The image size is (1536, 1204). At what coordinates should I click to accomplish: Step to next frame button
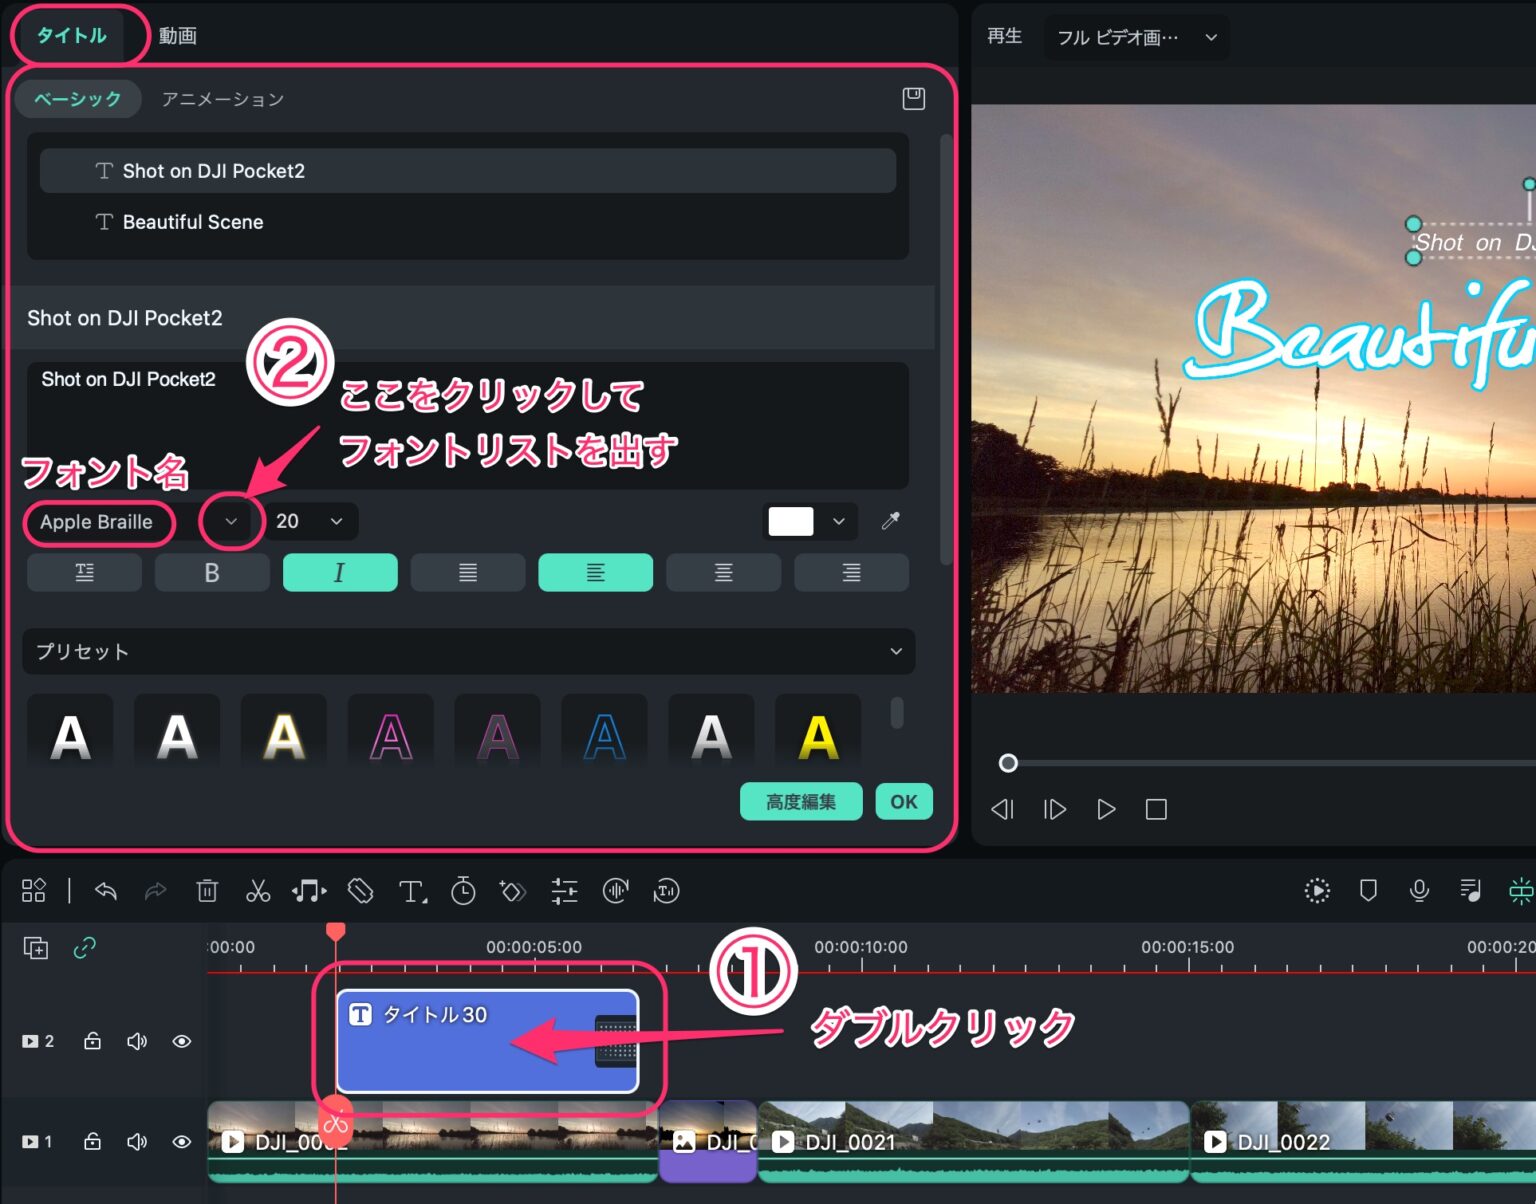(x=1055, y=809)
